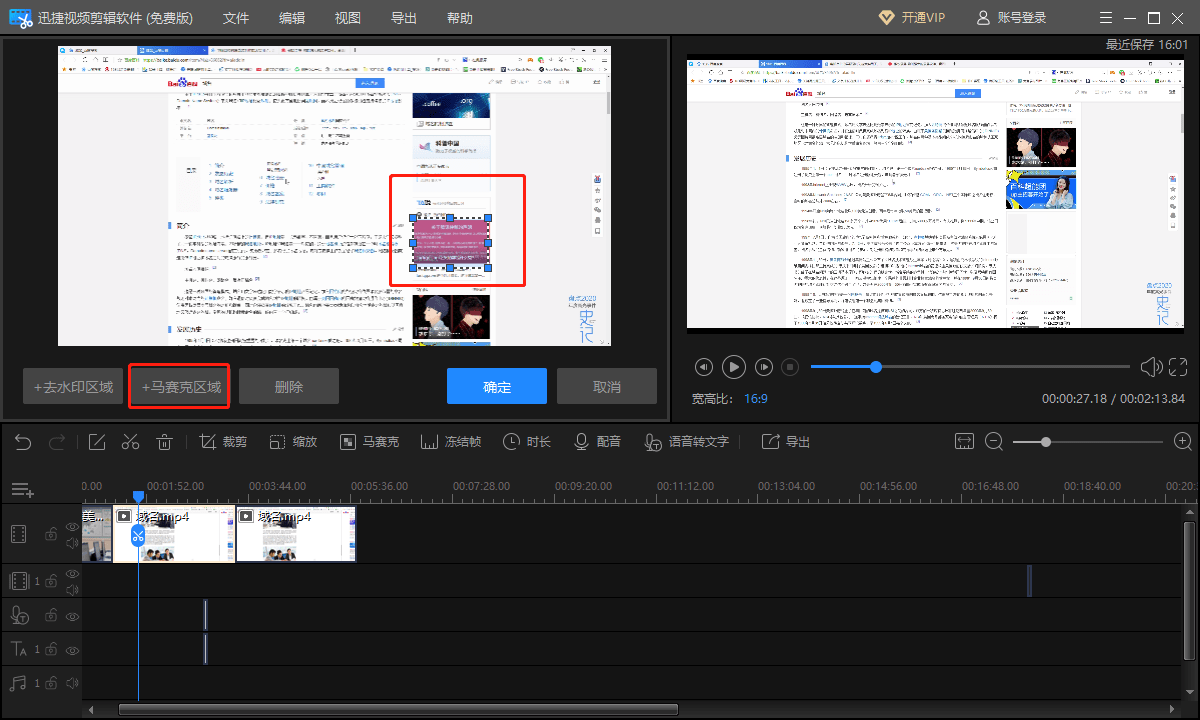Click the blue 确定 confirm button
This screenshot has width=1200, height=720.
tap(497, 387)
